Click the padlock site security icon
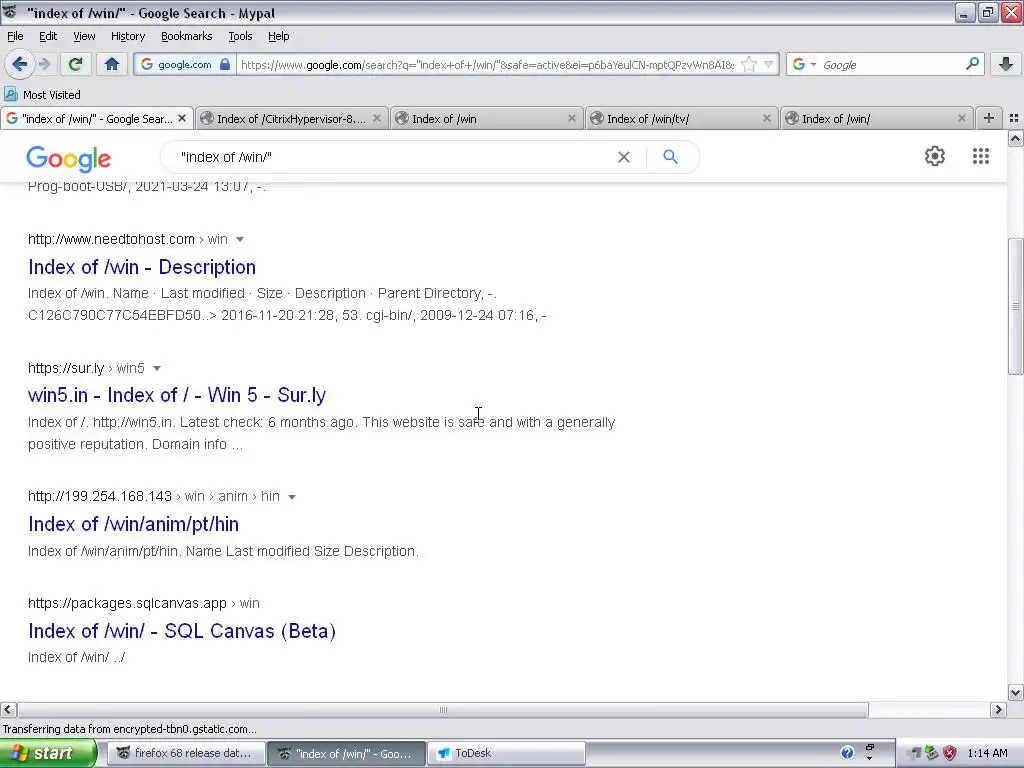The image size is (1024, 768). click(225, 64)
